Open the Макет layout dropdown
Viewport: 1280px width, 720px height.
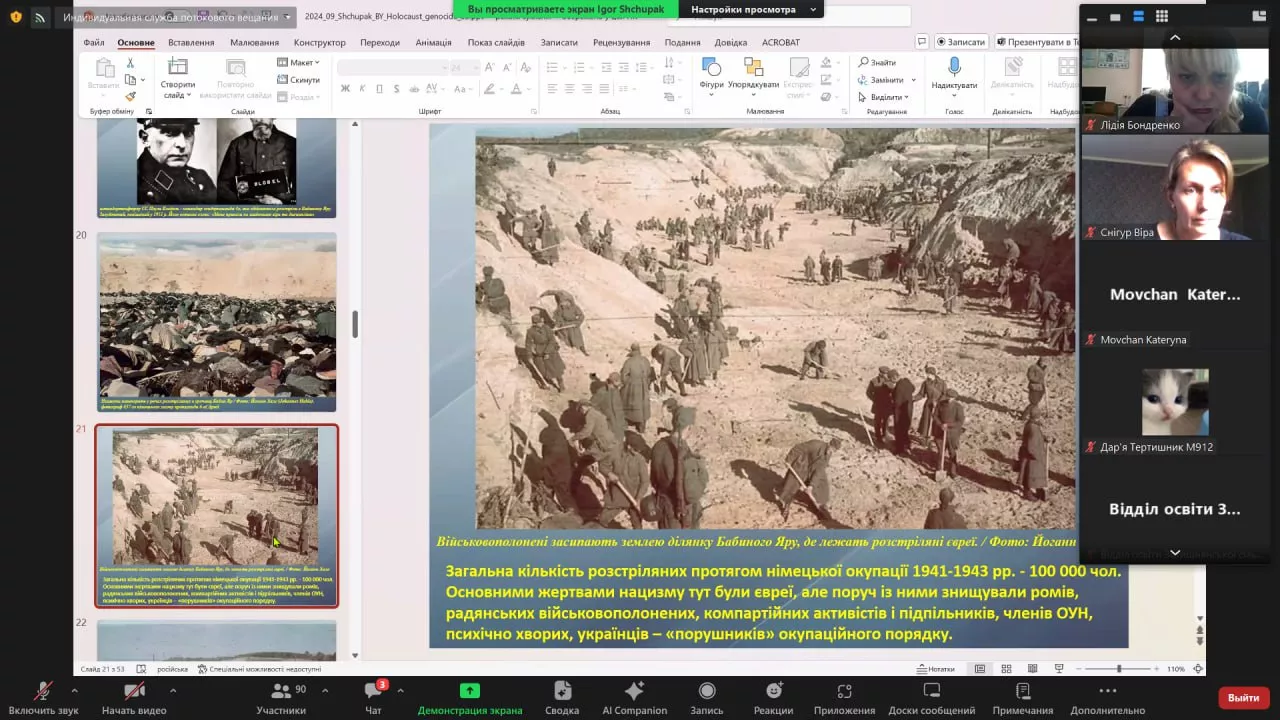pyautogui.click(x=299, y=62)
